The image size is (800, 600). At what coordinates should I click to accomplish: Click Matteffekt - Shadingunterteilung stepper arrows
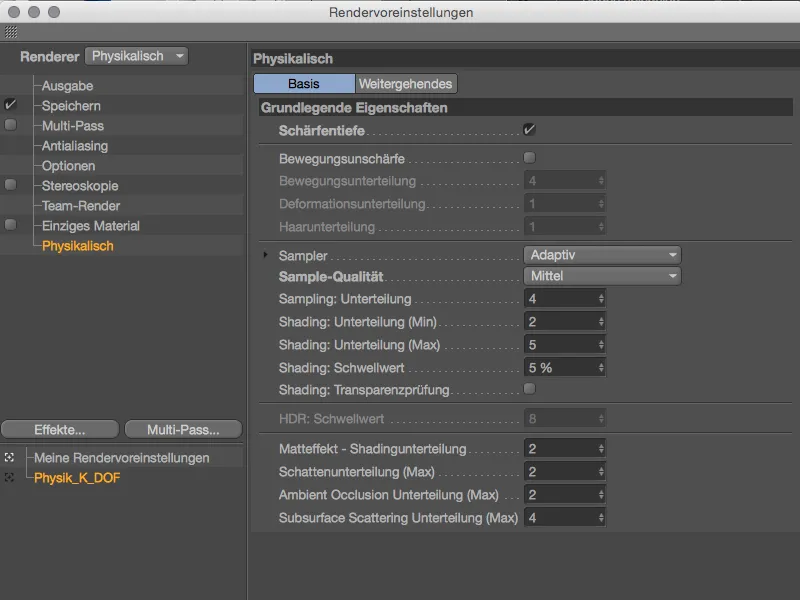click(601, 448)
